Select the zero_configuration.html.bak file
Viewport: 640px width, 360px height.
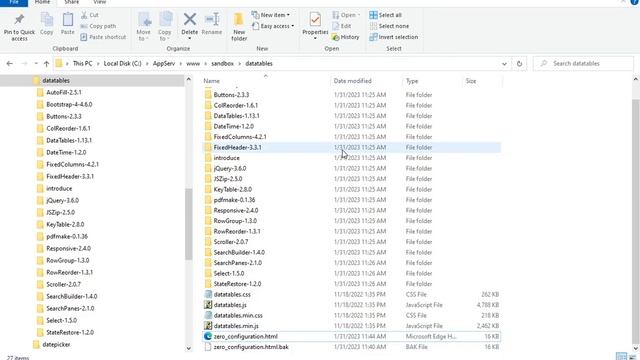(351, 347)
